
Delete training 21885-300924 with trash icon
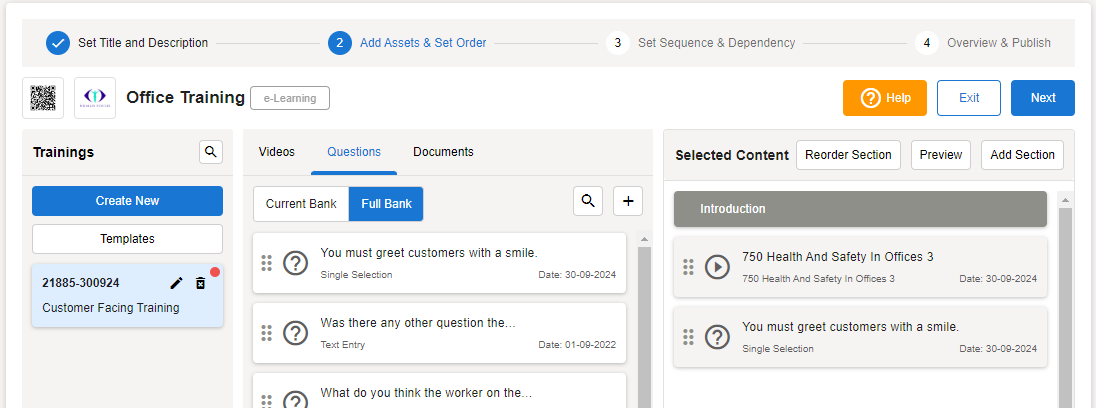[x=200, y=284]
